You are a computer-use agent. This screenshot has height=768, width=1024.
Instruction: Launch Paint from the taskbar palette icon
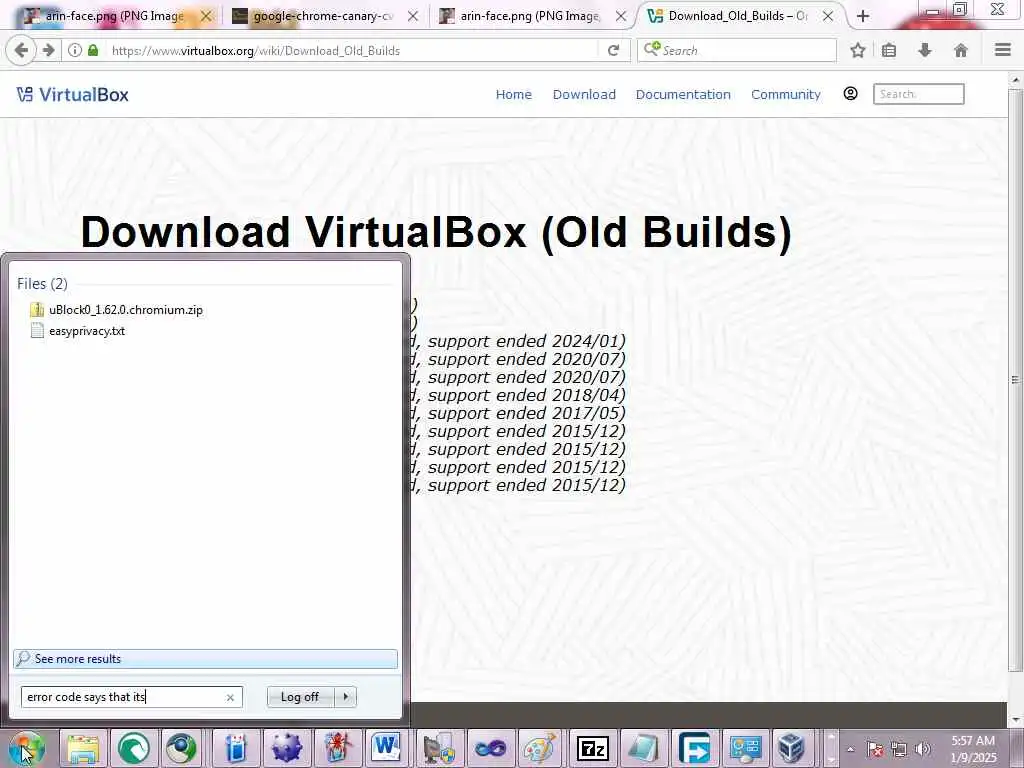[541, 748]
